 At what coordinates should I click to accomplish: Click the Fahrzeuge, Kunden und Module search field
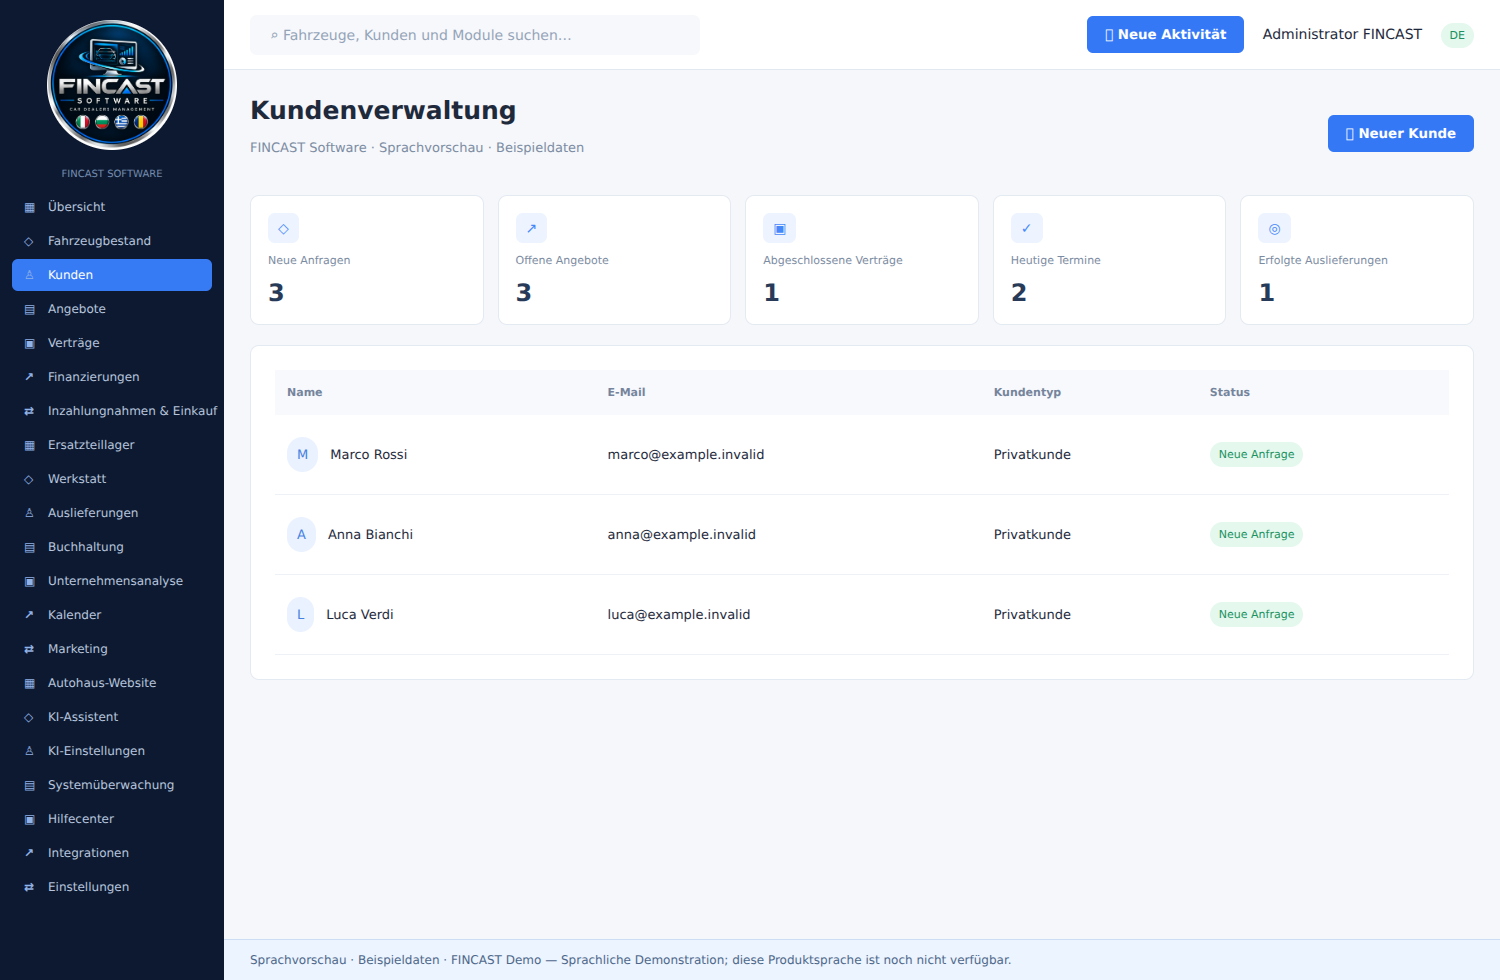point(475,35)
